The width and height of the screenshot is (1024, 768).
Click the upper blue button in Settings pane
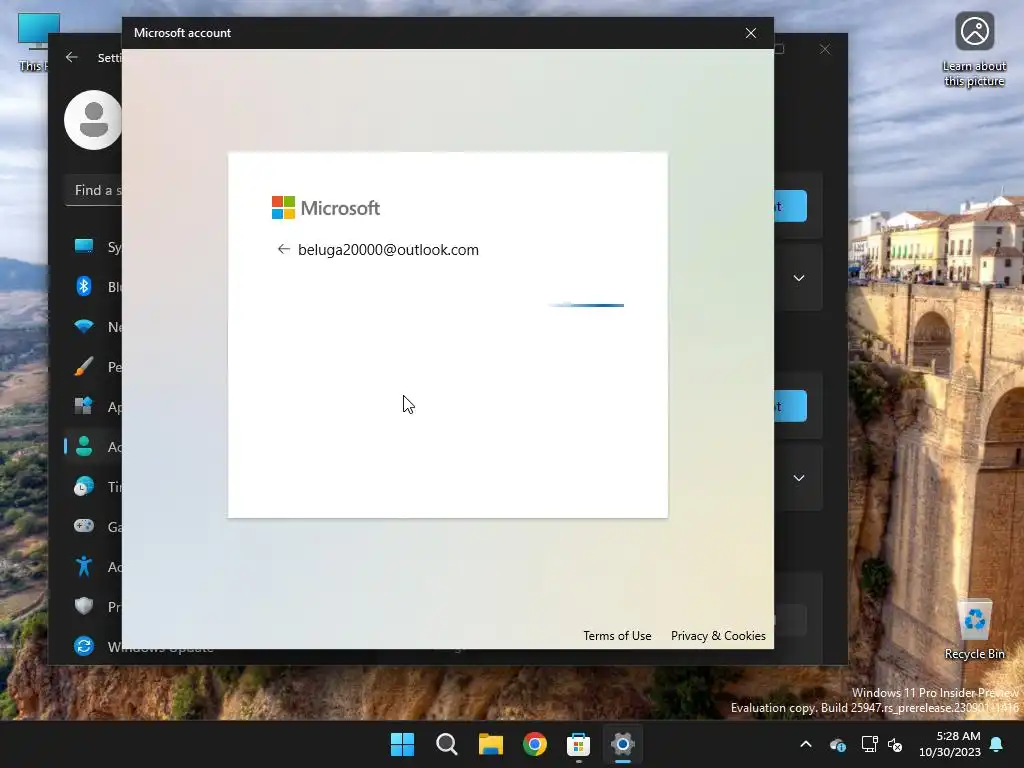tap(790, 206)
